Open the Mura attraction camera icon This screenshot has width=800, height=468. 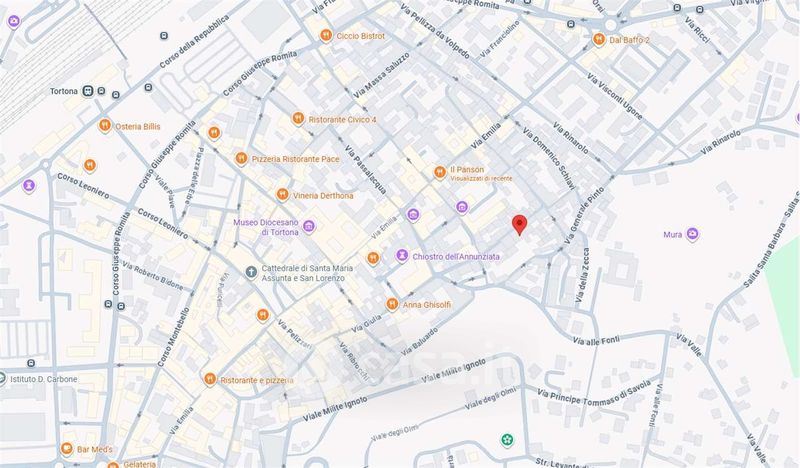click(x=692, y=234)
